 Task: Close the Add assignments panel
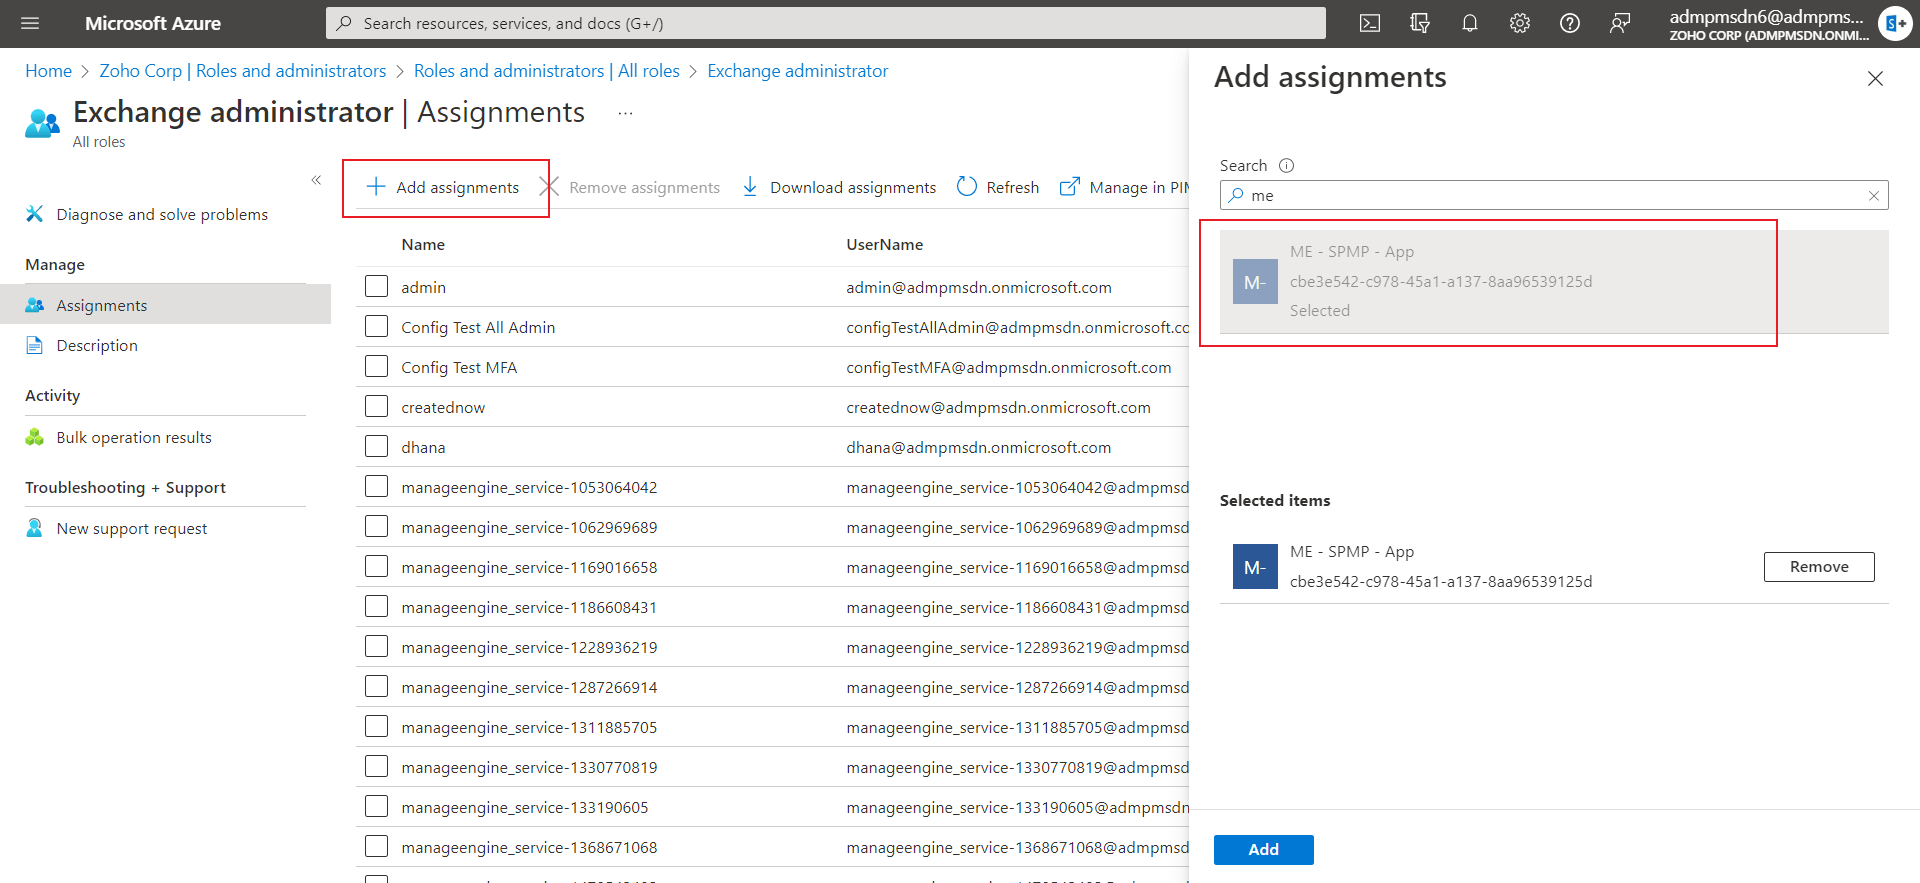click(1875, 78)
